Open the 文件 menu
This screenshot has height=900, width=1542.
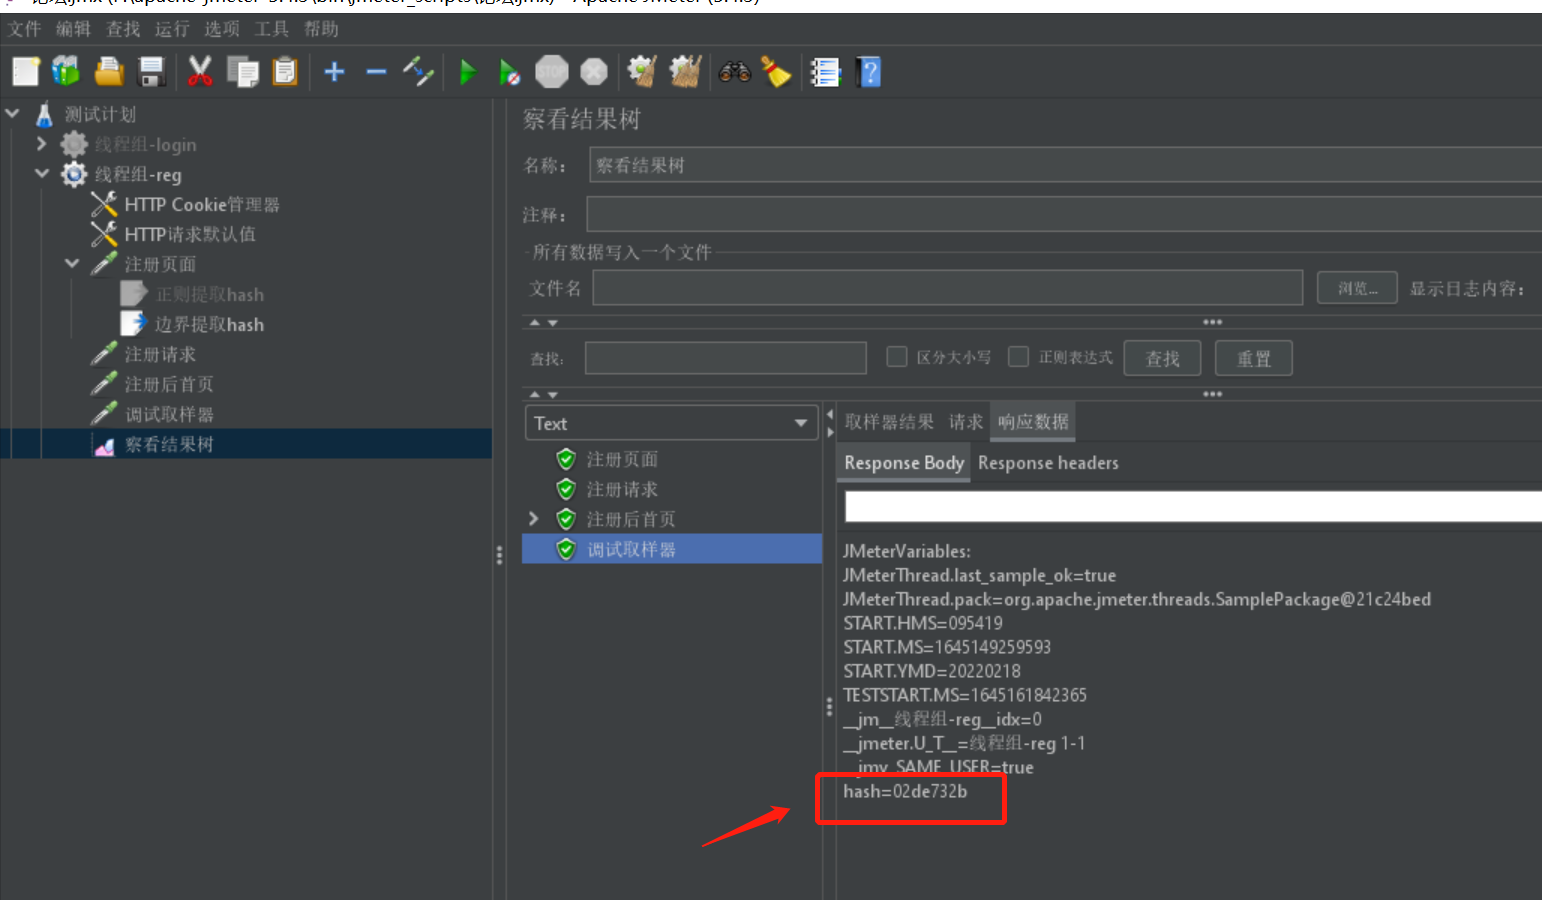click(x=24, y=29)
